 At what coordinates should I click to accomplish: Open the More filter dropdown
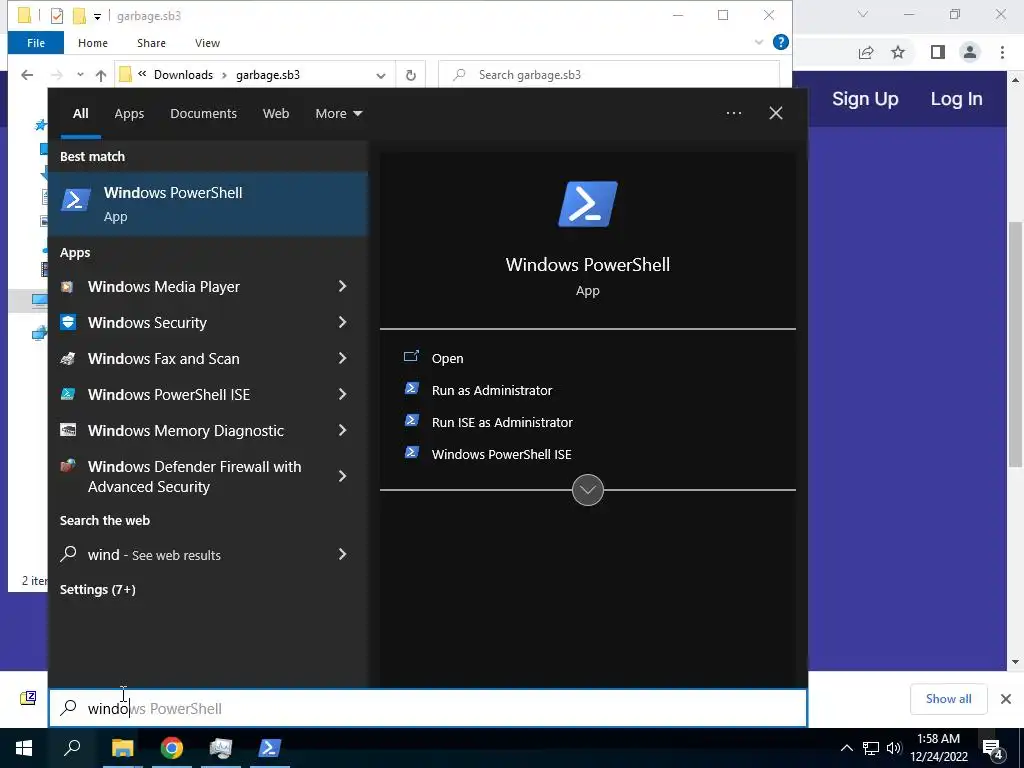click(338, 114)
